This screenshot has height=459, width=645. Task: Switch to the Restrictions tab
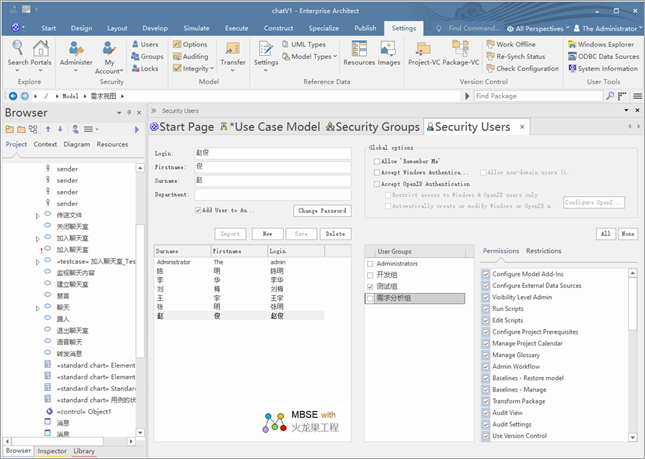(x=543, y=251)
